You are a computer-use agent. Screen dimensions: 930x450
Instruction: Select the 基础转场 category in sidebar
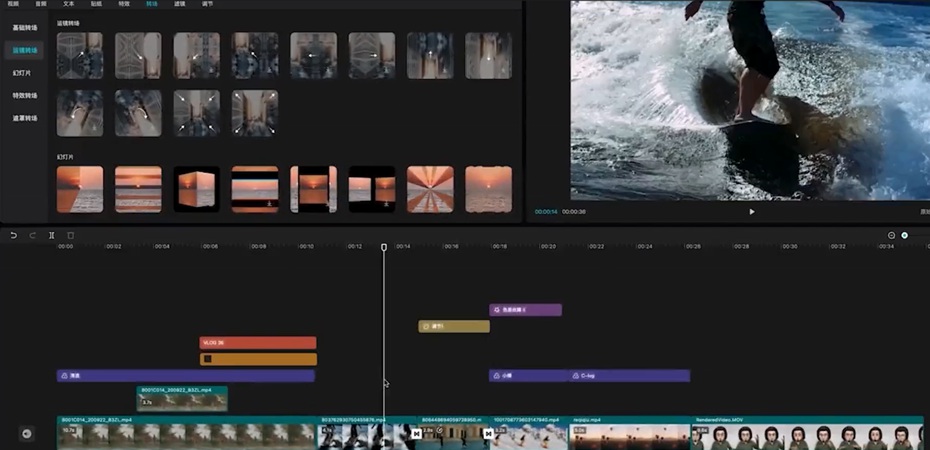[x=26, y=27]
